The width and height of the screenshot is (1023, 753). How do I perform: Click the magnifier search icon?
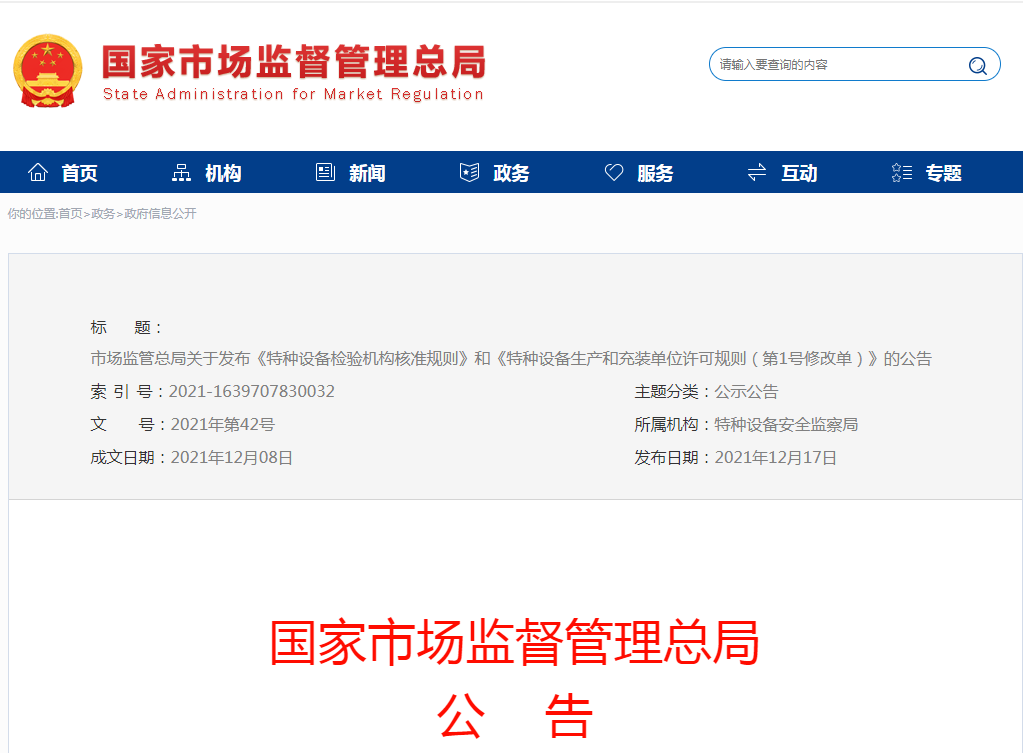977,66
